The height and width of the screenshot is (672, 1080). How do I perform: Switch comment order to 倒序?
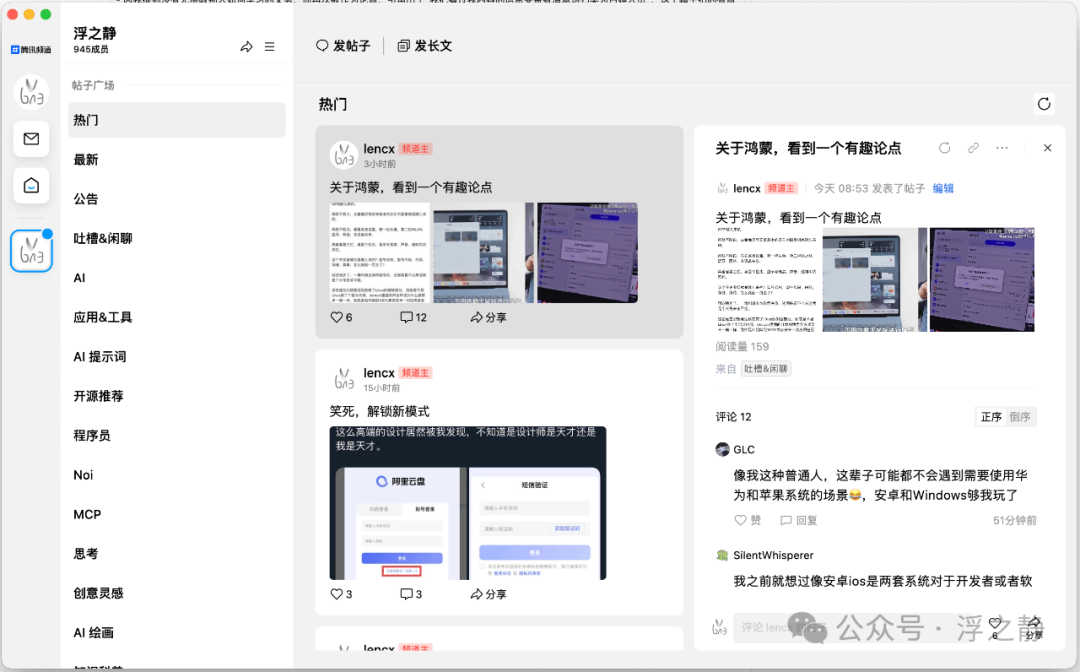1020,417
